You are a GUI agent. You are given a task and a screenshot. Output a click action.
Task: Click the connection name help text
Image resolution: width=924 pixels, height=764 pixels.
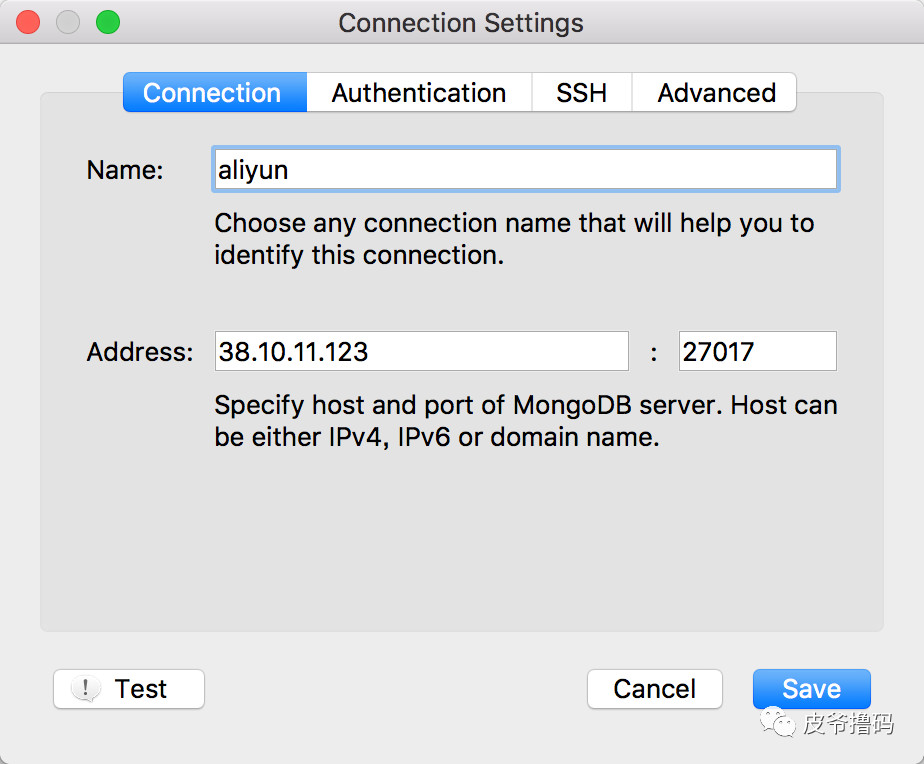[x=514, y=238]
